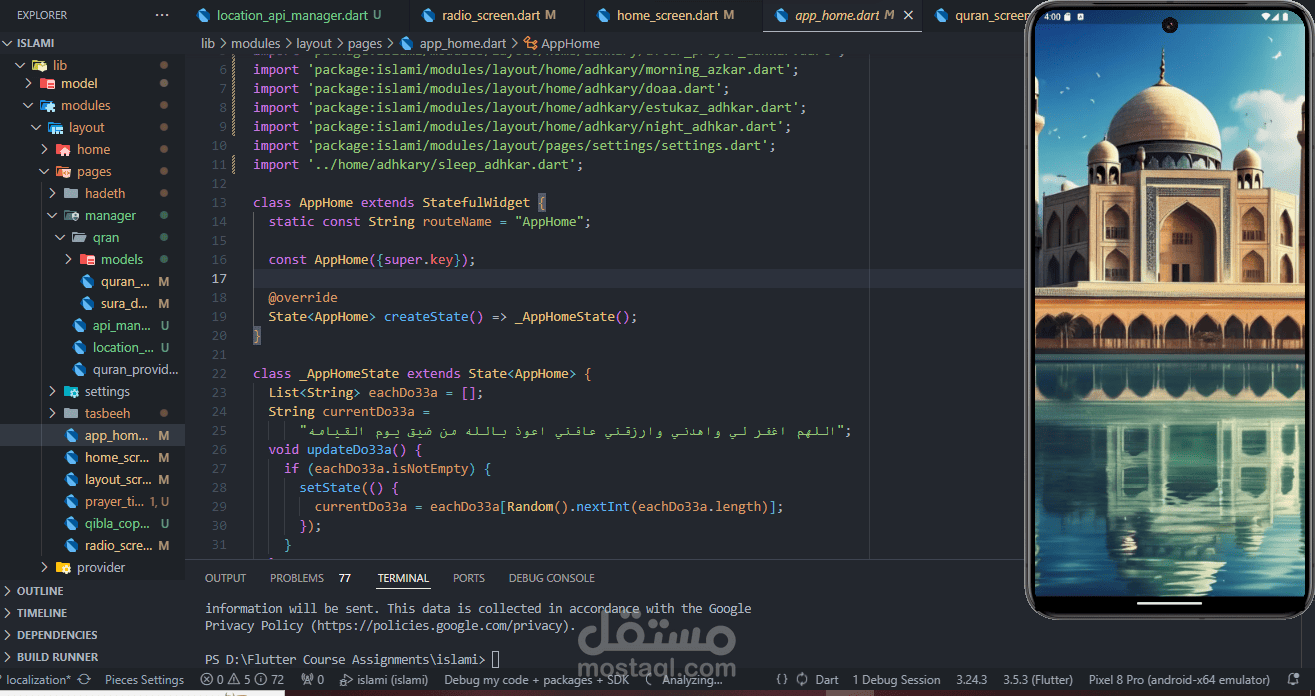This screenshot has width=1315, height=696.
Task: Open the Explorer more actions ellipsis
Action: [x=162, y=15]
